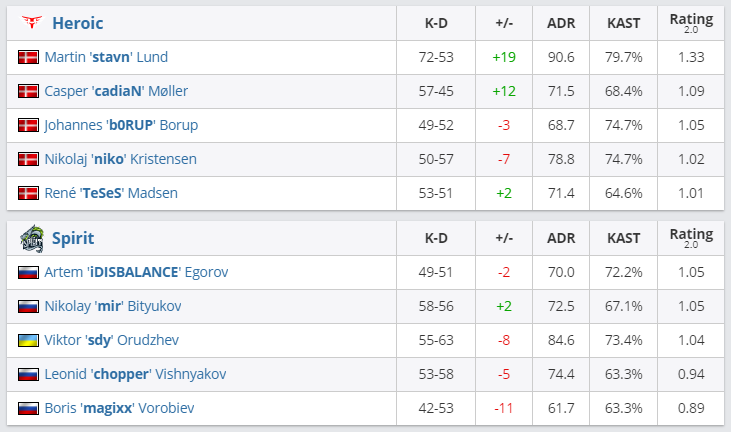Click the Danish flag beside cadiaN
This screenshot has width=731, height=432.
tap(28, 92)
